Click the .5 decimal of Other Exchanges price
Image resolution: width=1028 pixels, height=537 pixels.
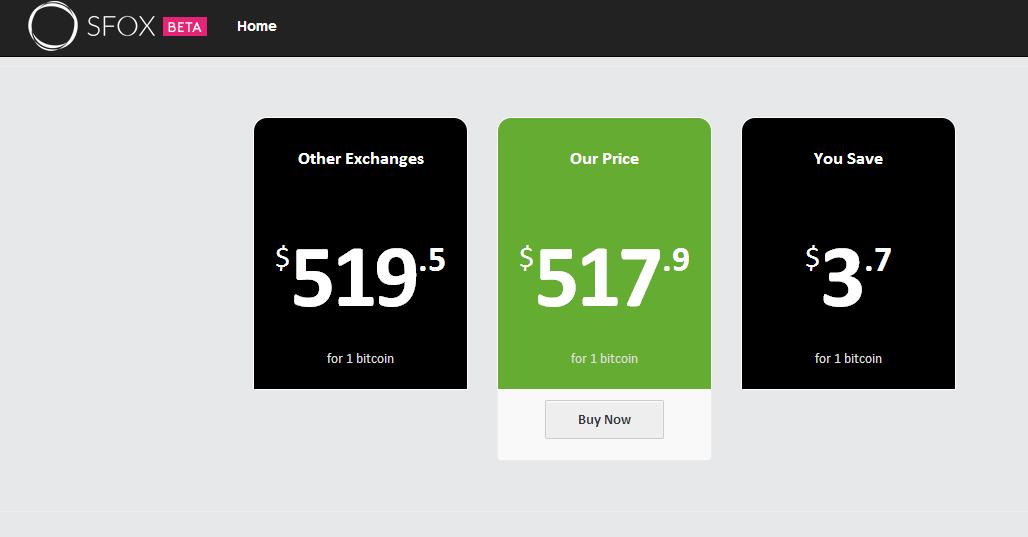433,262
